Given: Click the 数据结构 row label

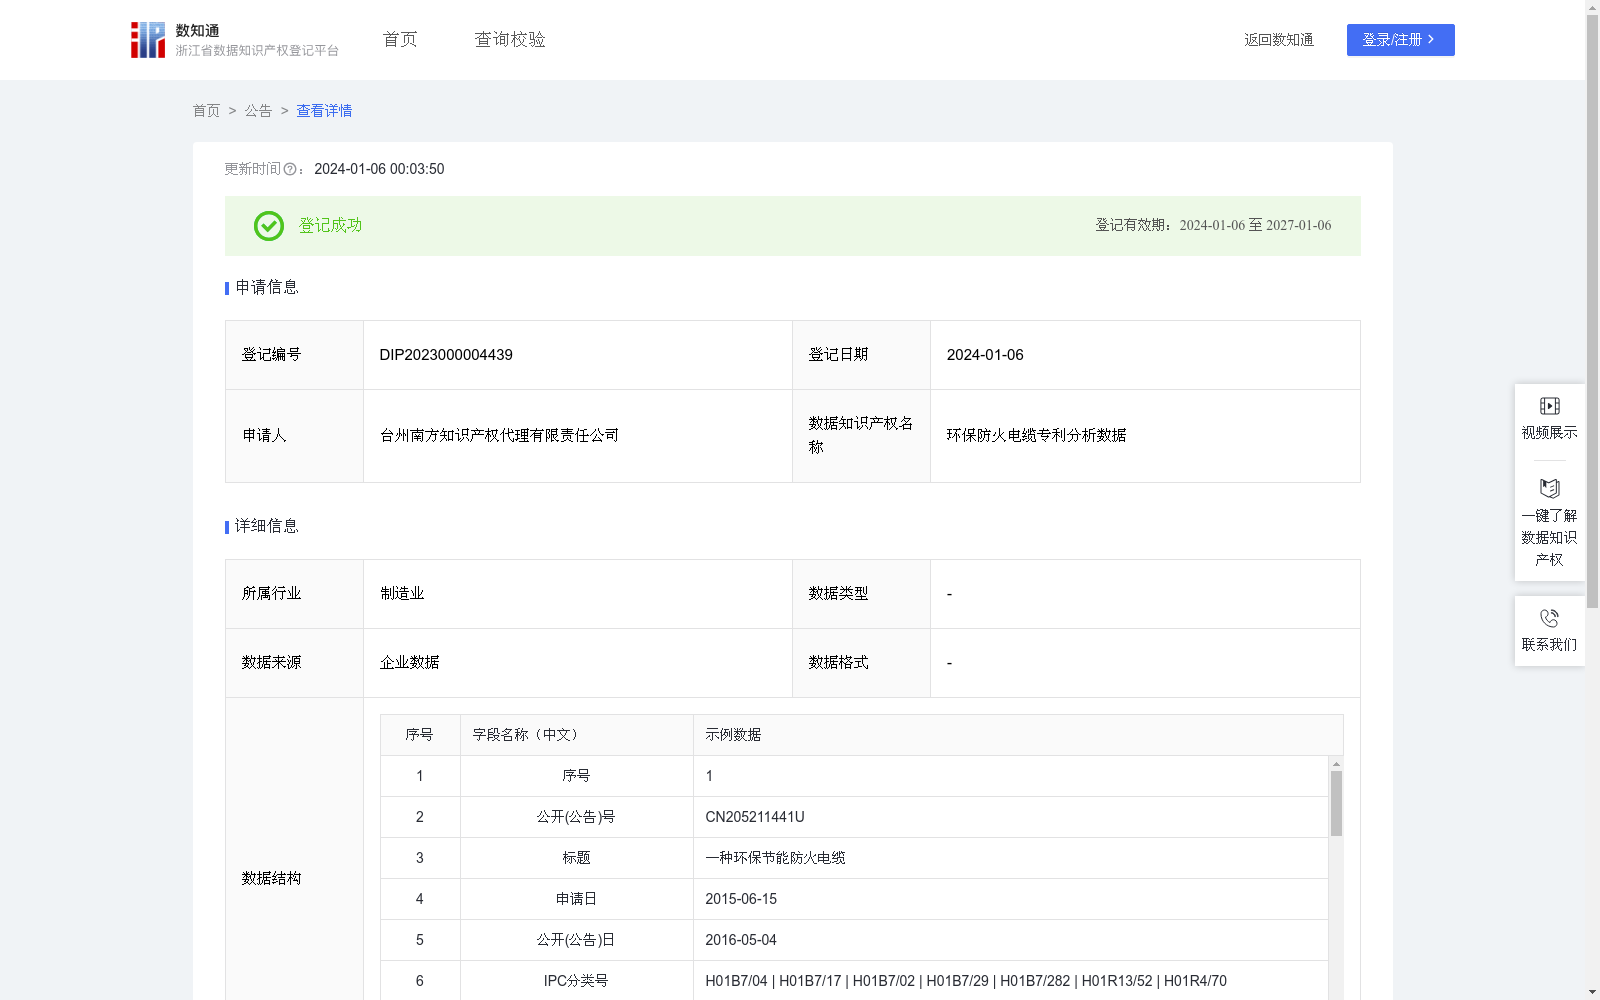Looking at the screenshot, I should [271, 879].
